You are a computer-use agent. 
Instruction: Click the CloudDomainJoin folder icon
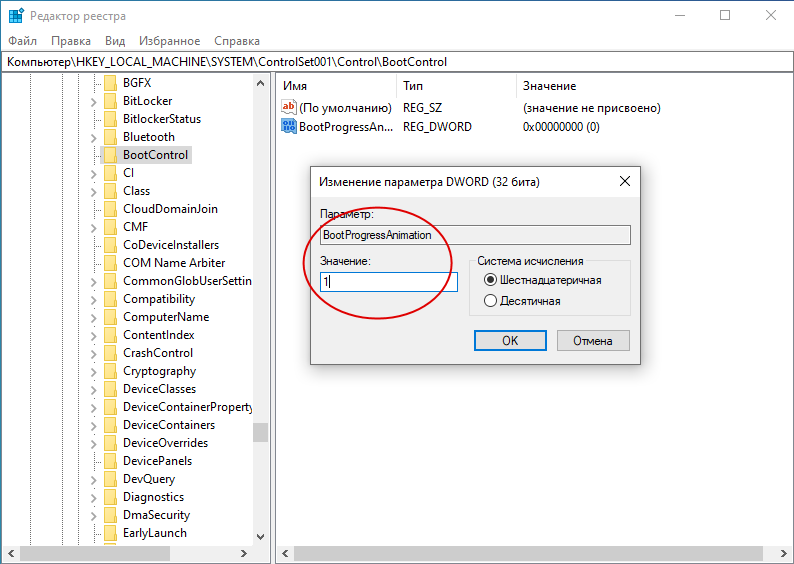tap(110, 209)
